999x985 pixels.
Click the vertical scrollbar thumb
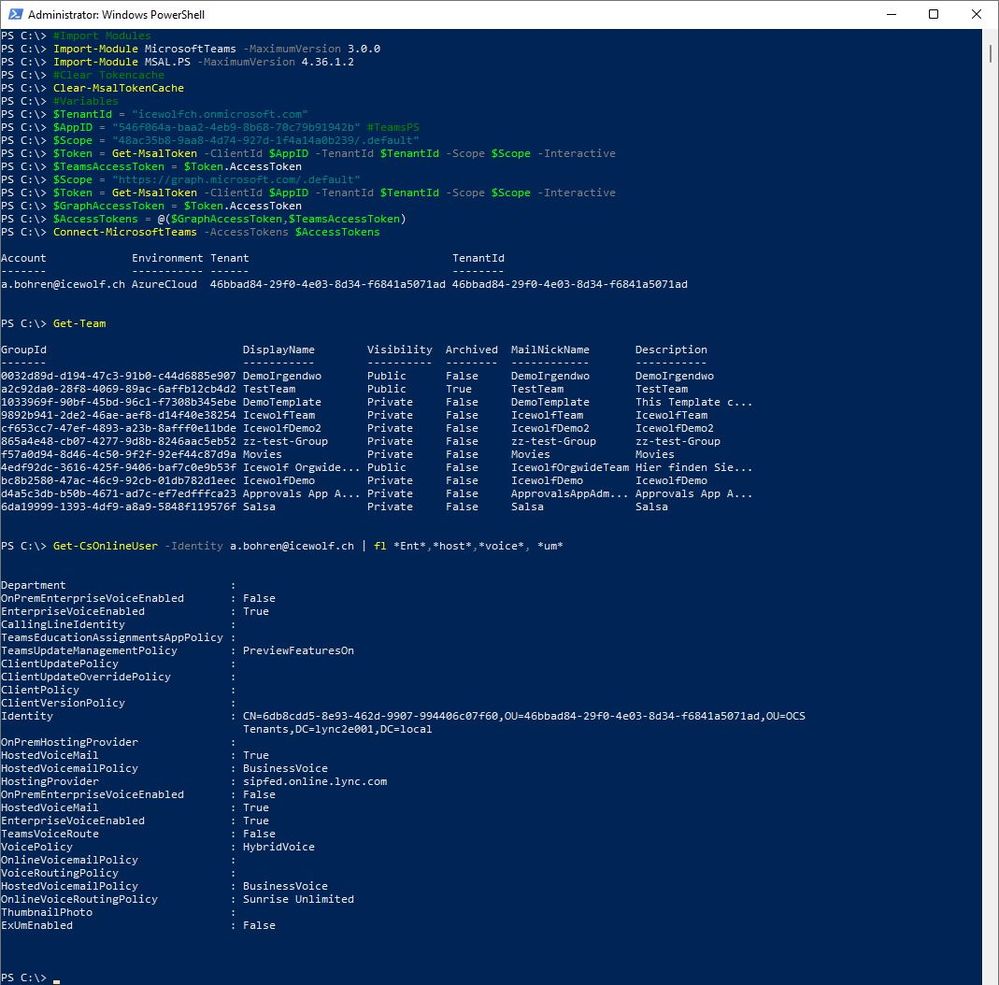pyautogui.click(x=991, y=54)
